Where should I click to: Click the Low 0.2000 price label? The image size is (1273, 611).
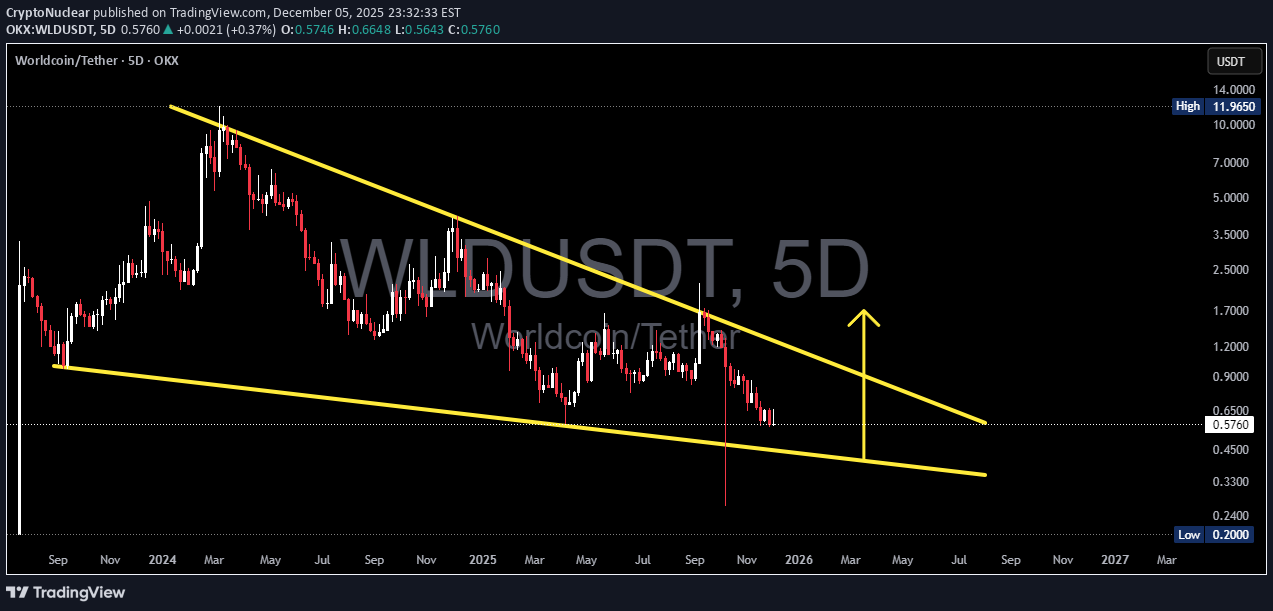click(1217, 535)
